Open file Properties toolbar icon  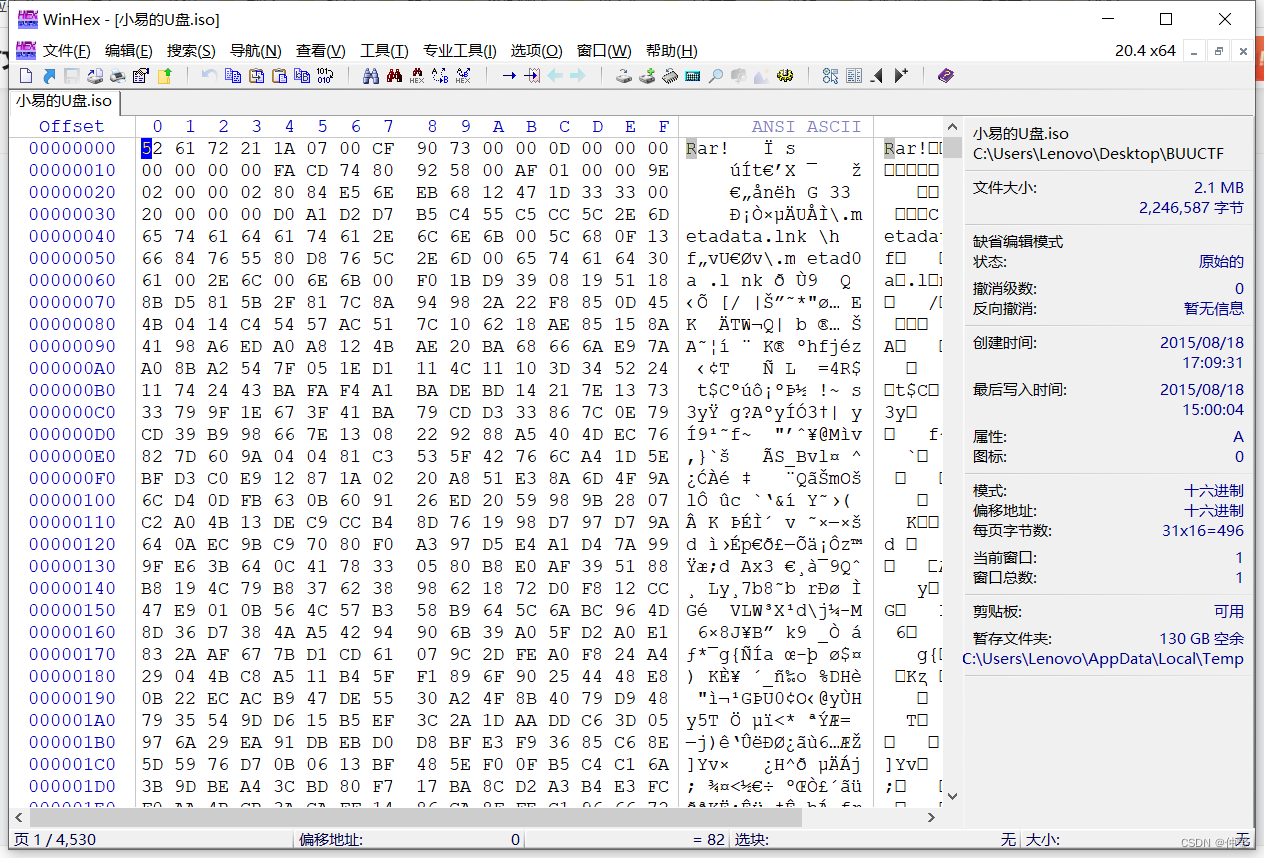point(141,75)
